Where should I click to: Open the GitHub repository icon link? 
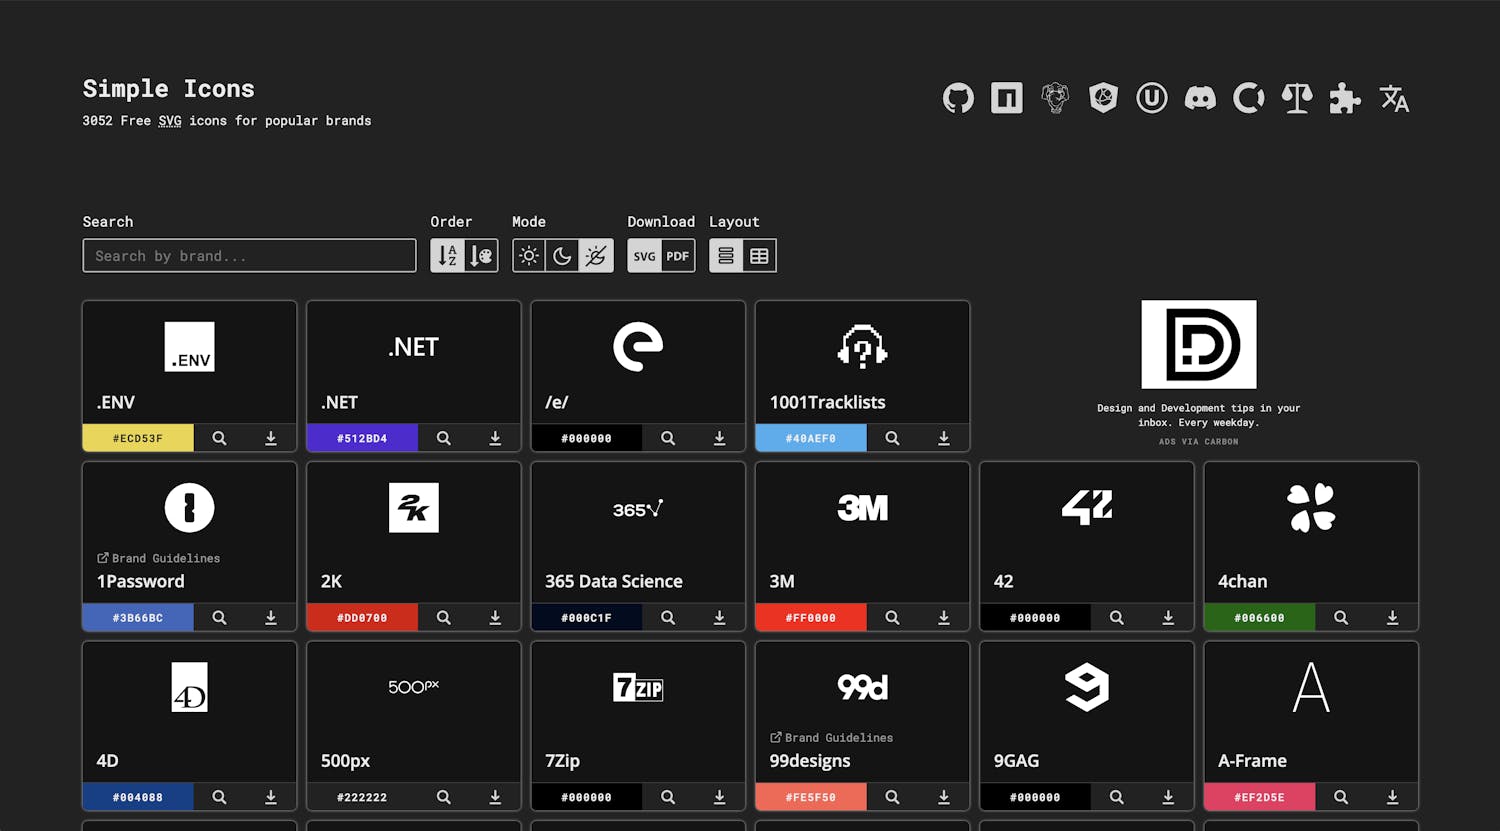(x=958, y=98)
